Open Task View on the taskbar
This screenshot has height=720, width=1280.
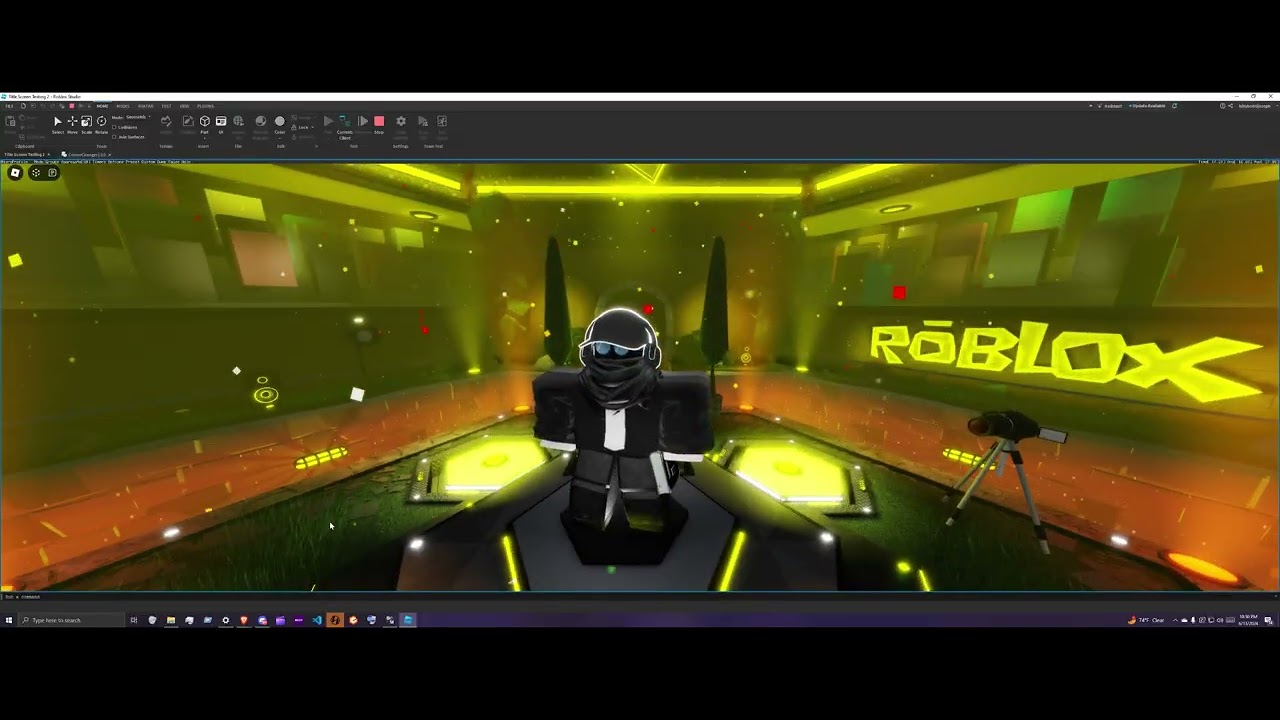tap(134, 620)
